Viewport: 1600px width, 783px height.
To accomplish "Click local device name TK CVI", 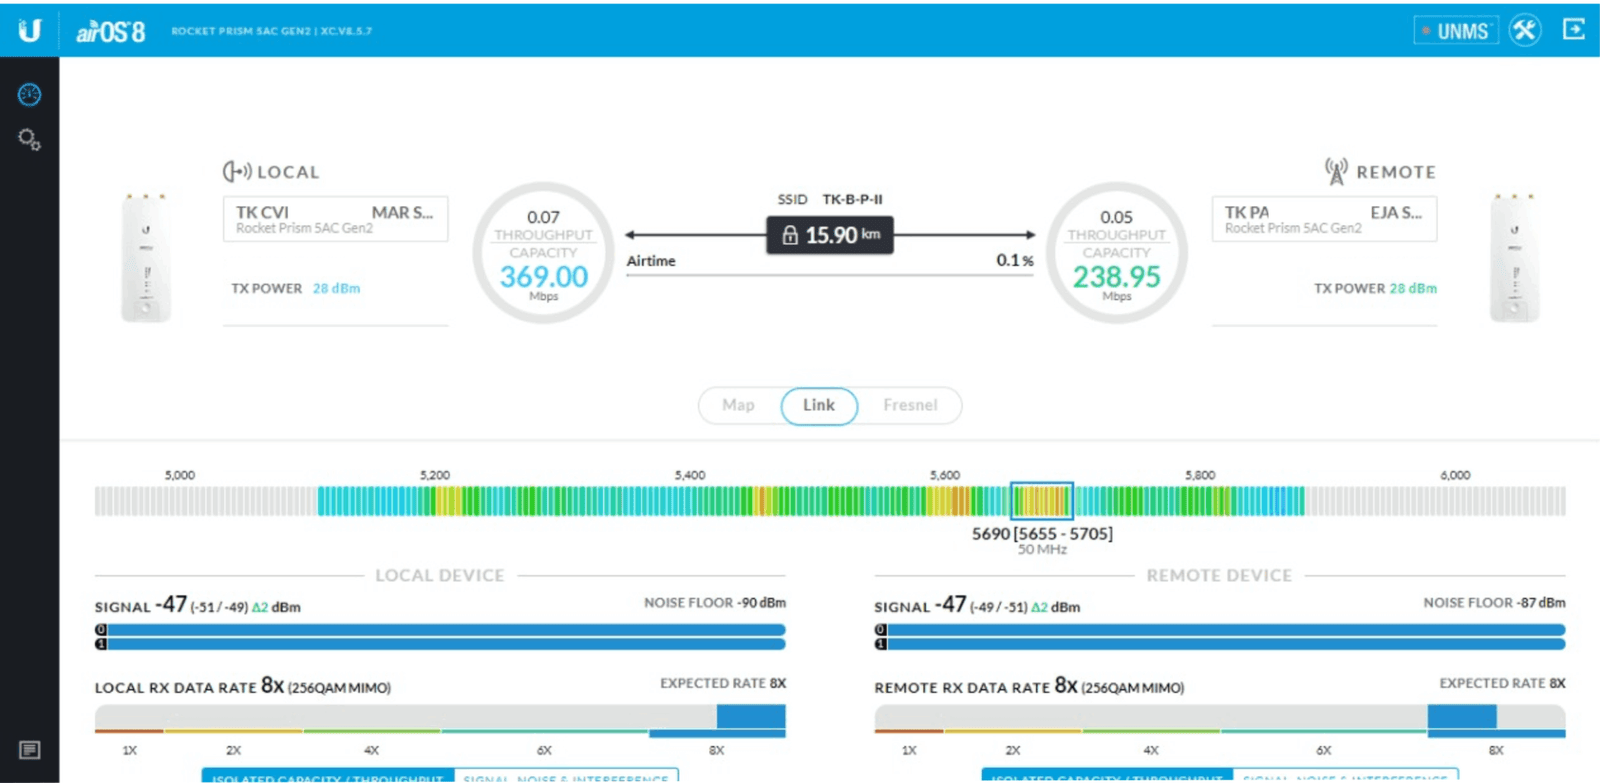I will (x=262, y=212).
